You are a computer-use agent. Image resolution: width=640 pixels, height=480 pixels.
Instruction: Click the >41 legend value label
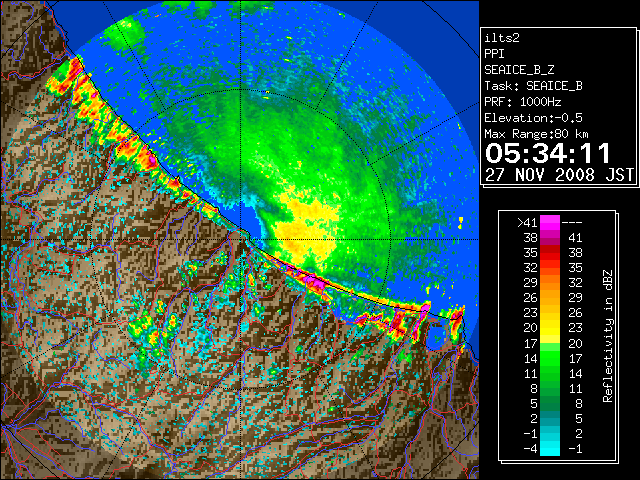coord(527,223)
